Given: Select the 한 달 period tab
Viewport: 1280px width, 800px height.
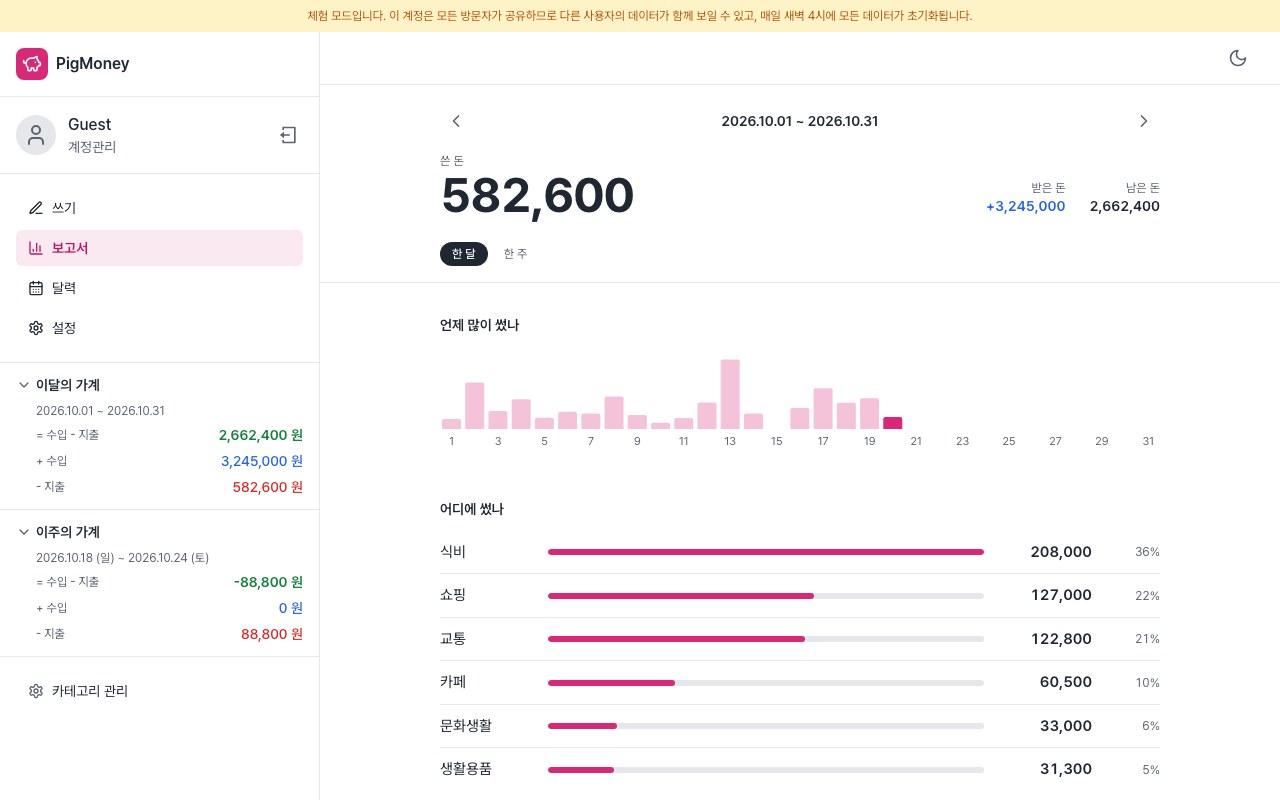Looking at the screenshot, I should (464, 254).
